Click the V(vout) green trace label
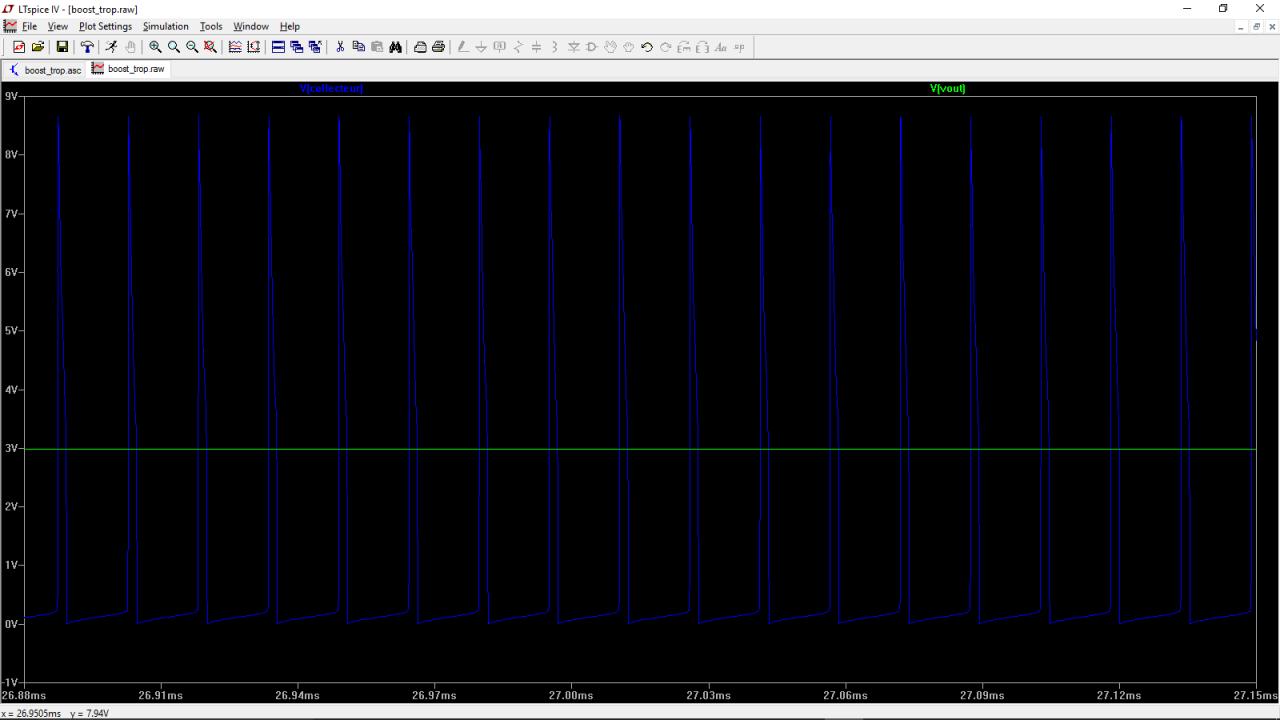 [947, 89]
